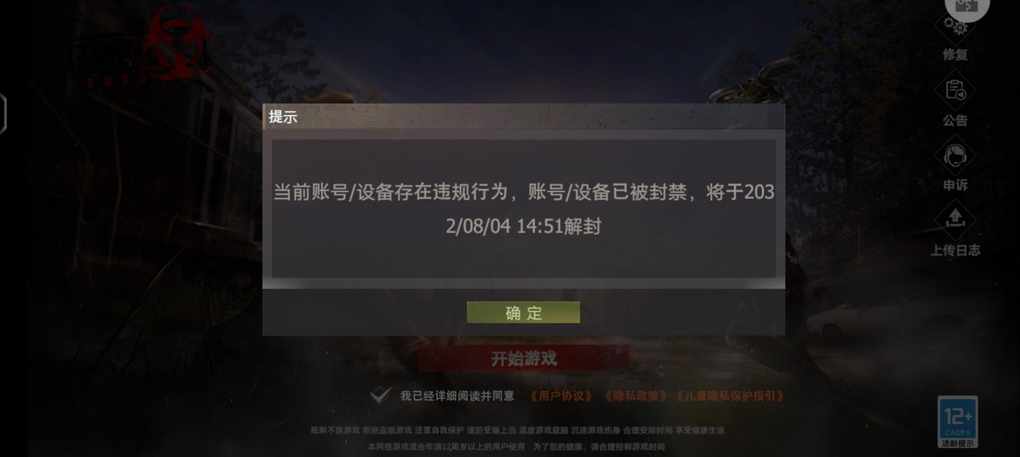Viewport: 1020px width, 457px height.
Task: Click the 我已经详细阅读并同意 label text
Action: tap(457, 396)
